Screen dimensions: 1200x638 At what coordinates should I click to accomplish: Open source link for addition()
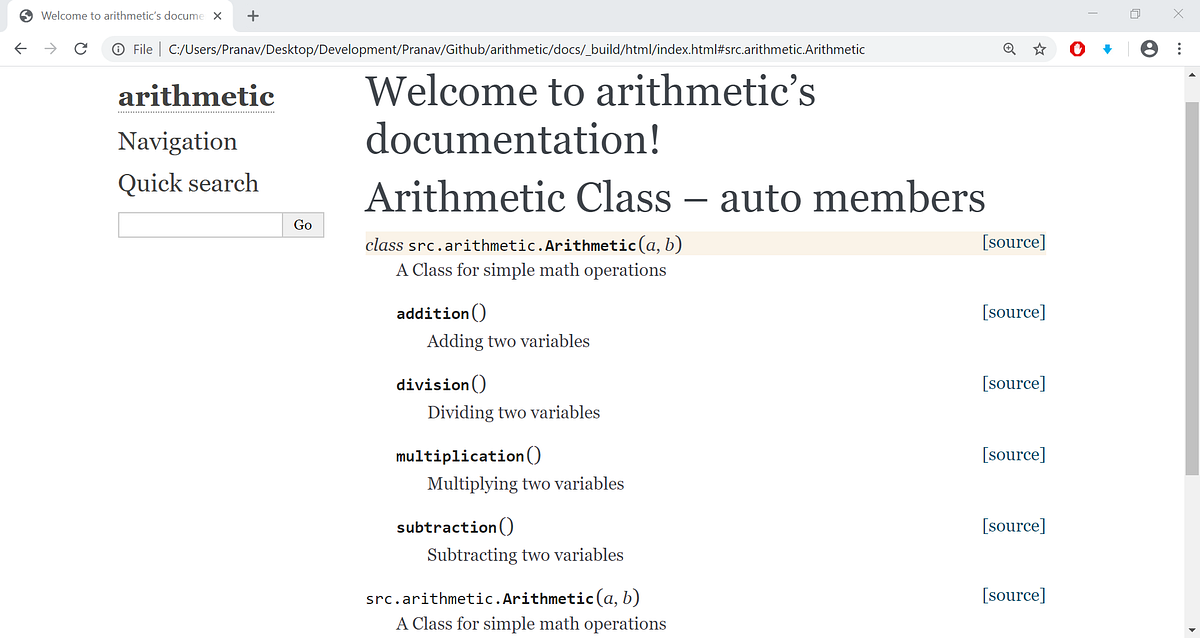pos(1013,311)
